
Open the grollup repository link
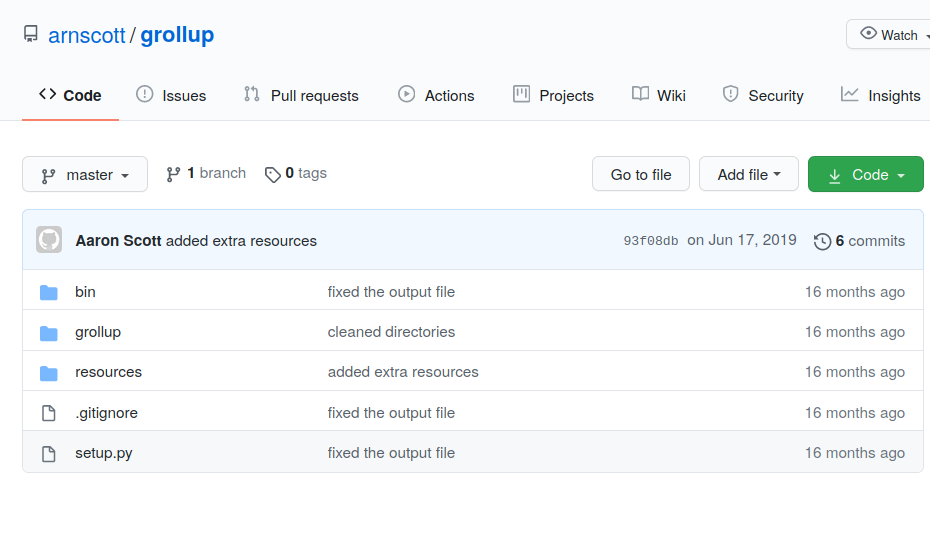(x=177, y=35)
